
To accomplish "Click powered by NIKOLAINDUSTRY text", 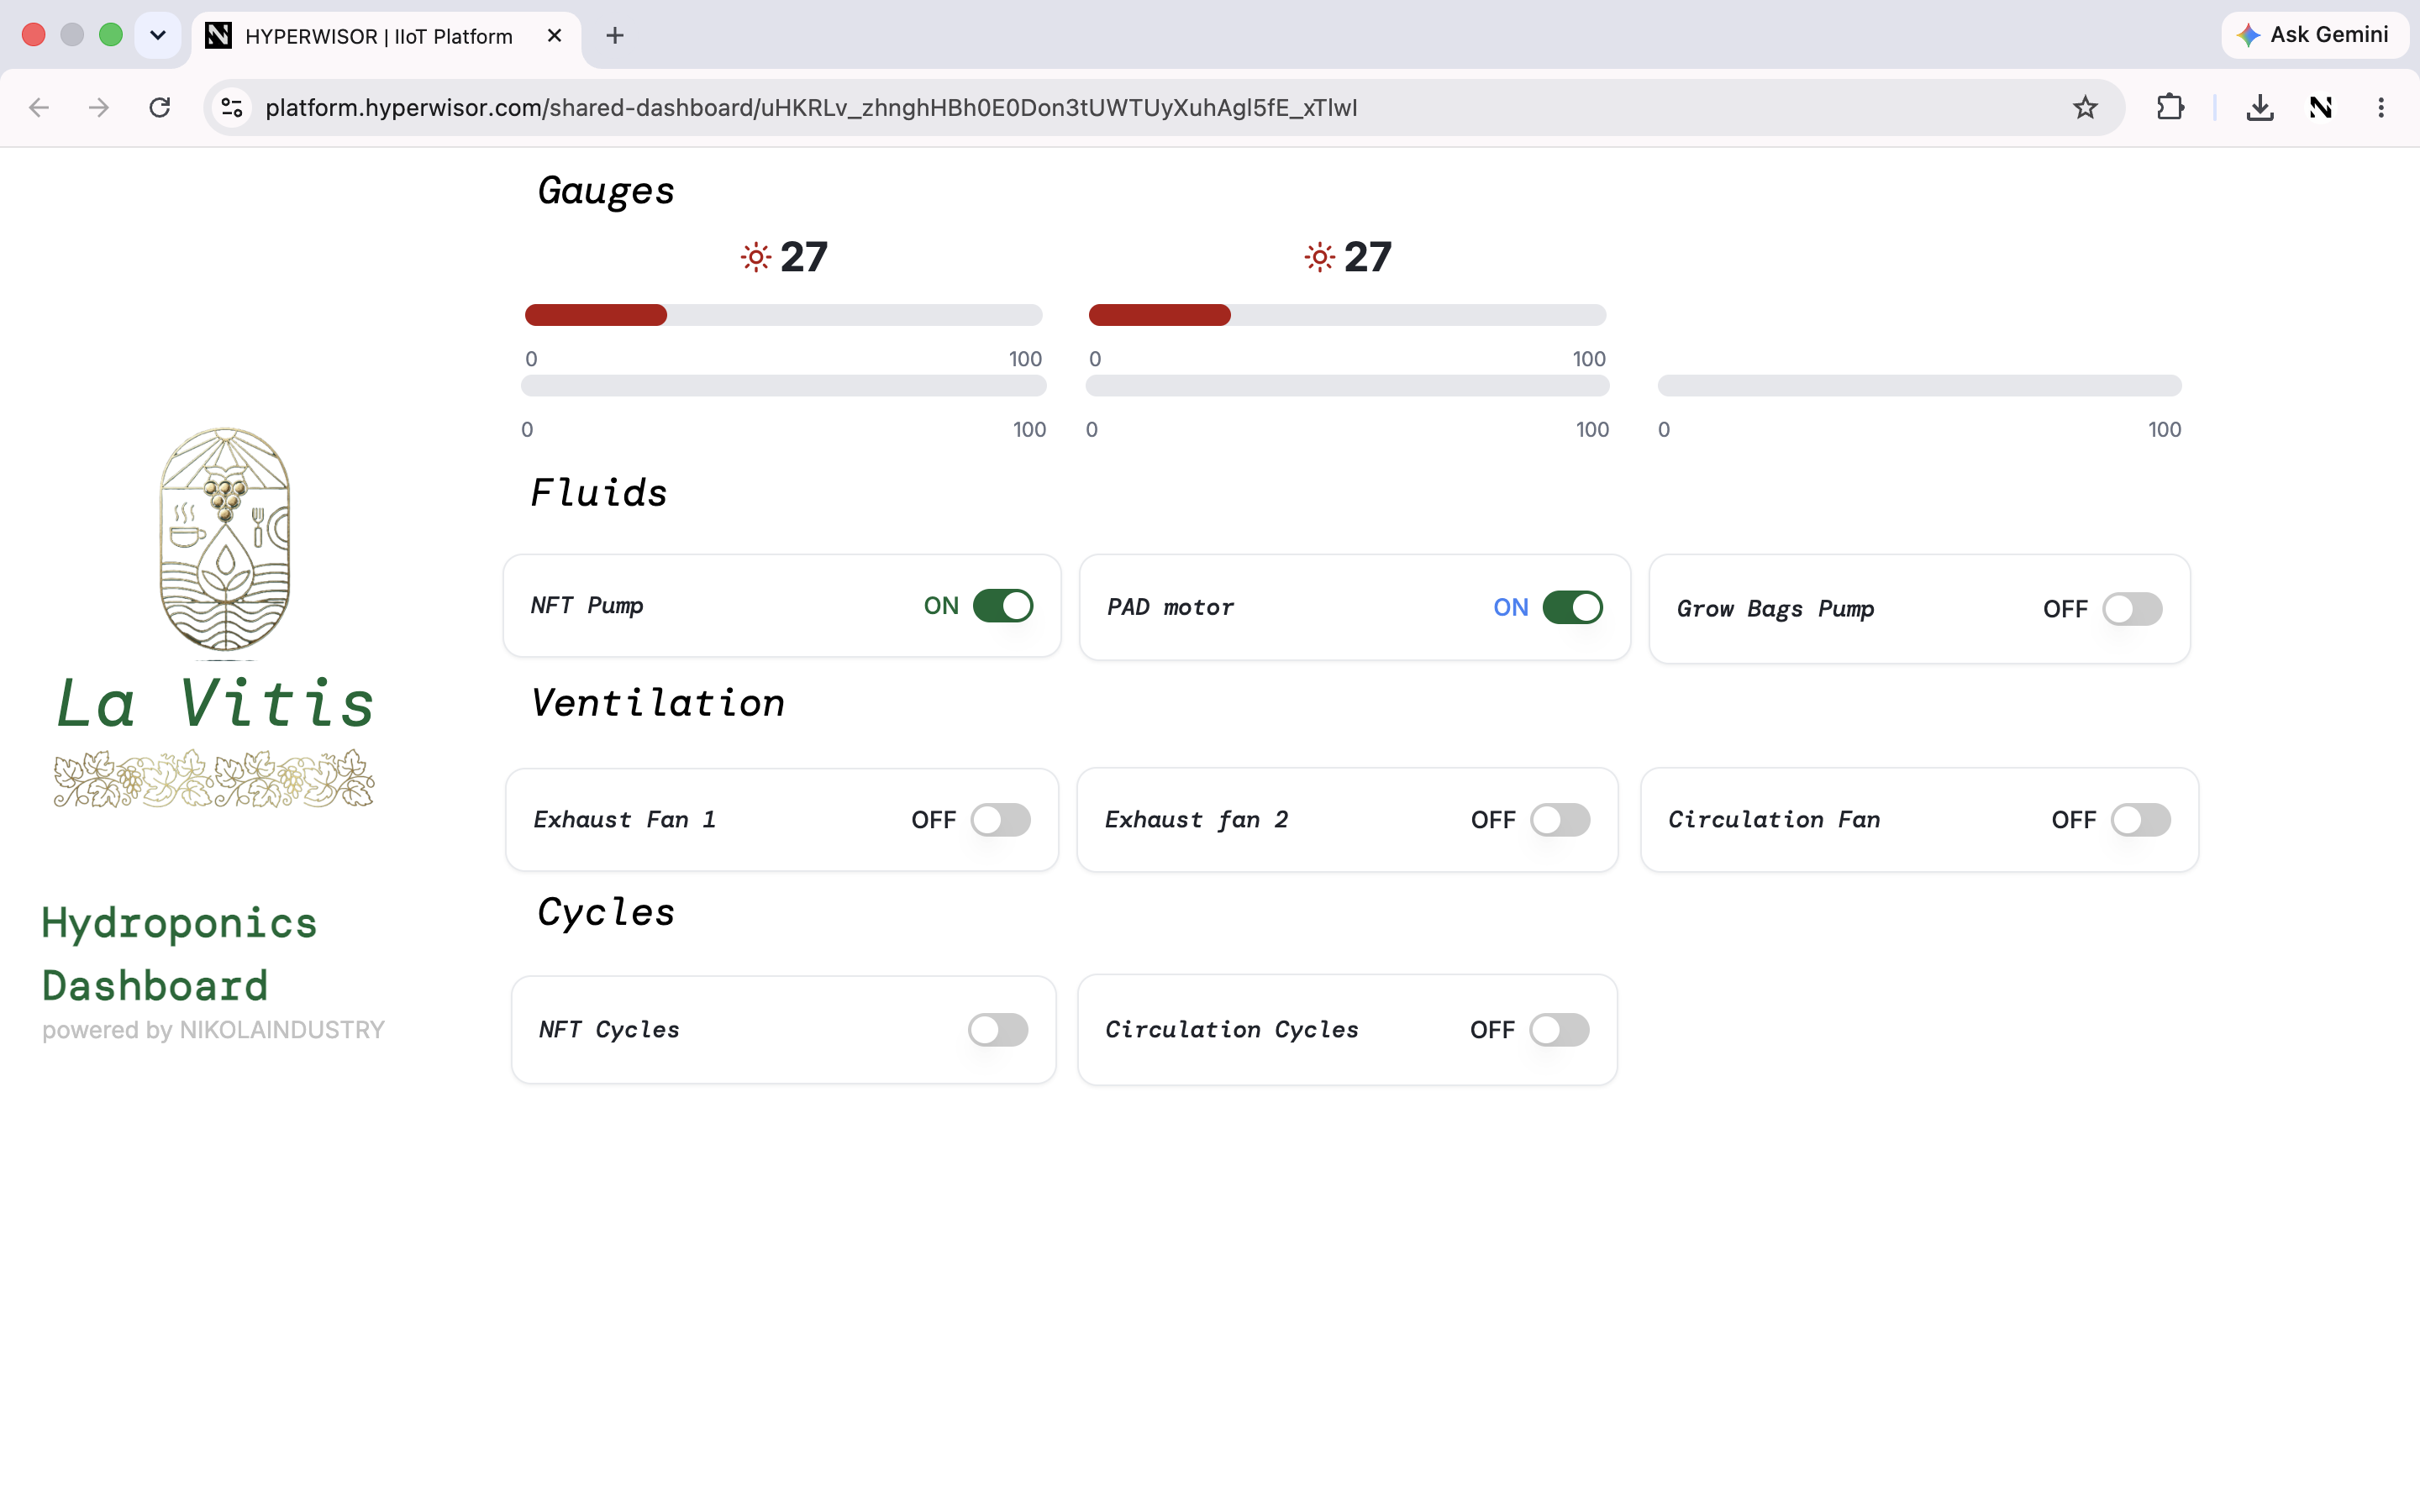I will (213, 1030).
